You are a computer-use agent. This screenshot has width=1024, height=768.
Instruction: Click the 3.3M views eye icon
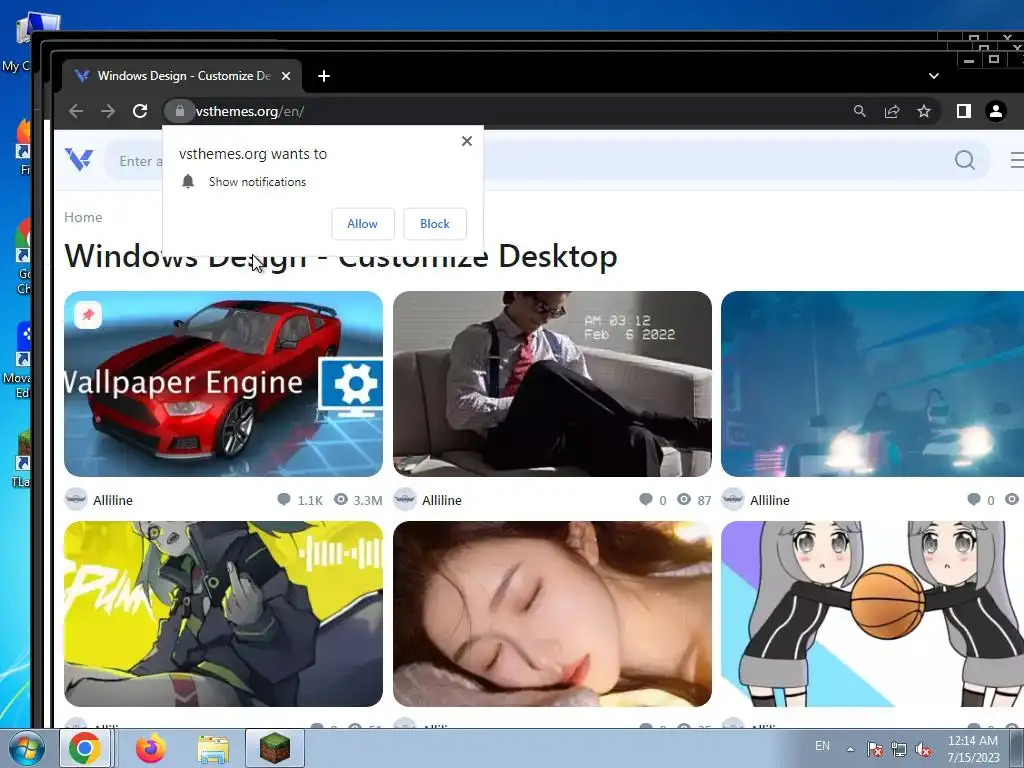click(341, 500)
